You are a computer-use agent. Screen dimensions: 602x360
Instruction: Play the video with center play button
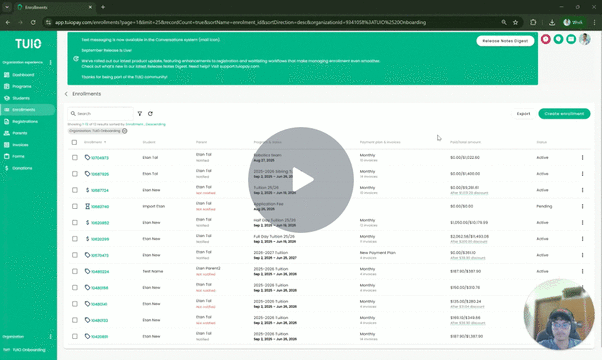click(x=301, y=180)
